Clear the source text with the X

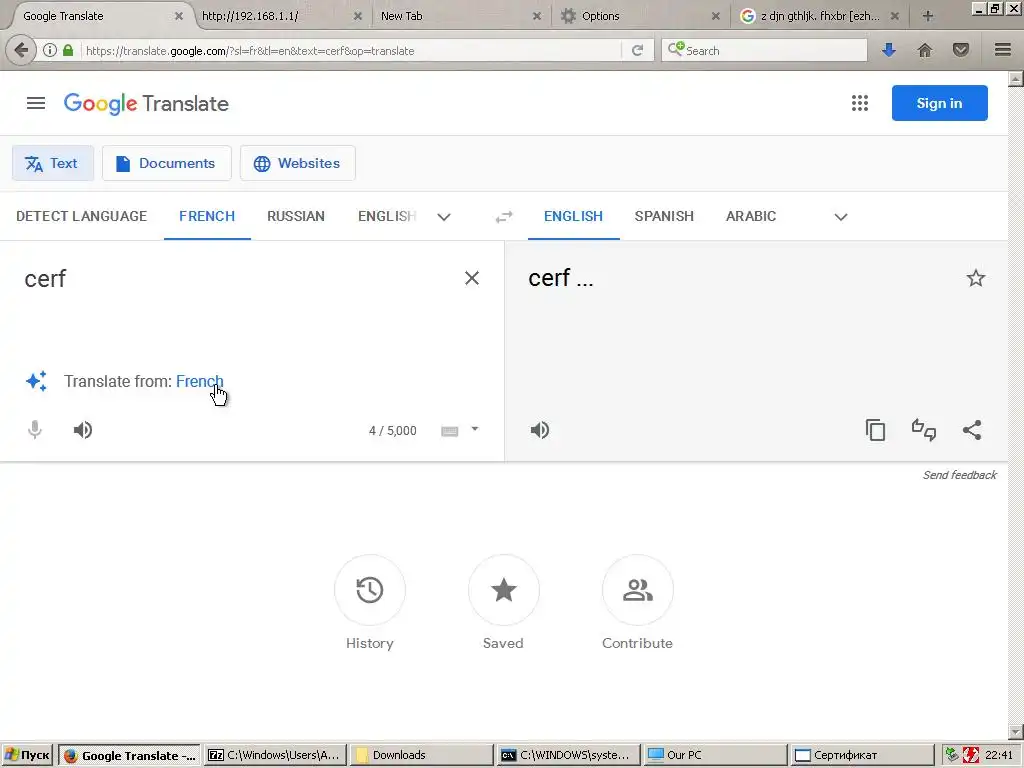[472, 278]
